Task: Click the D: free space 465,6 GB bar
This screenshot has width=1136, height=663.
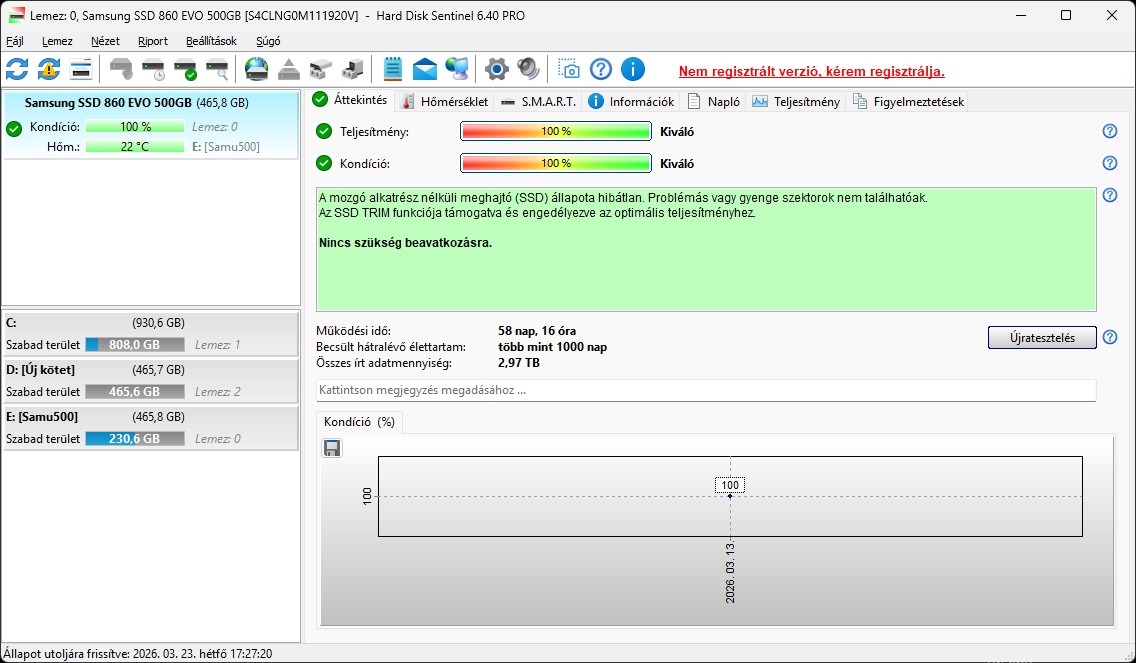Action: coord(135,392)
